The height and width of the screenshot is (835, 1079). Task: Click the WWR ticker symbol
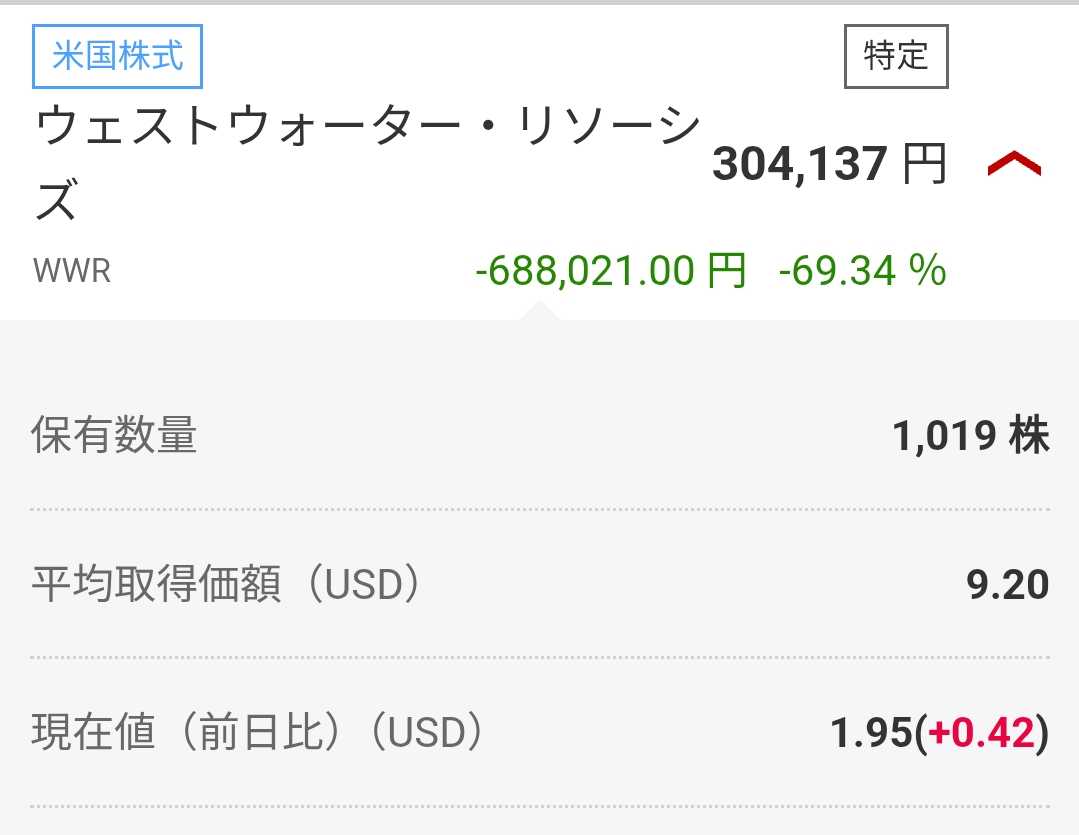(x=72, y=271)
